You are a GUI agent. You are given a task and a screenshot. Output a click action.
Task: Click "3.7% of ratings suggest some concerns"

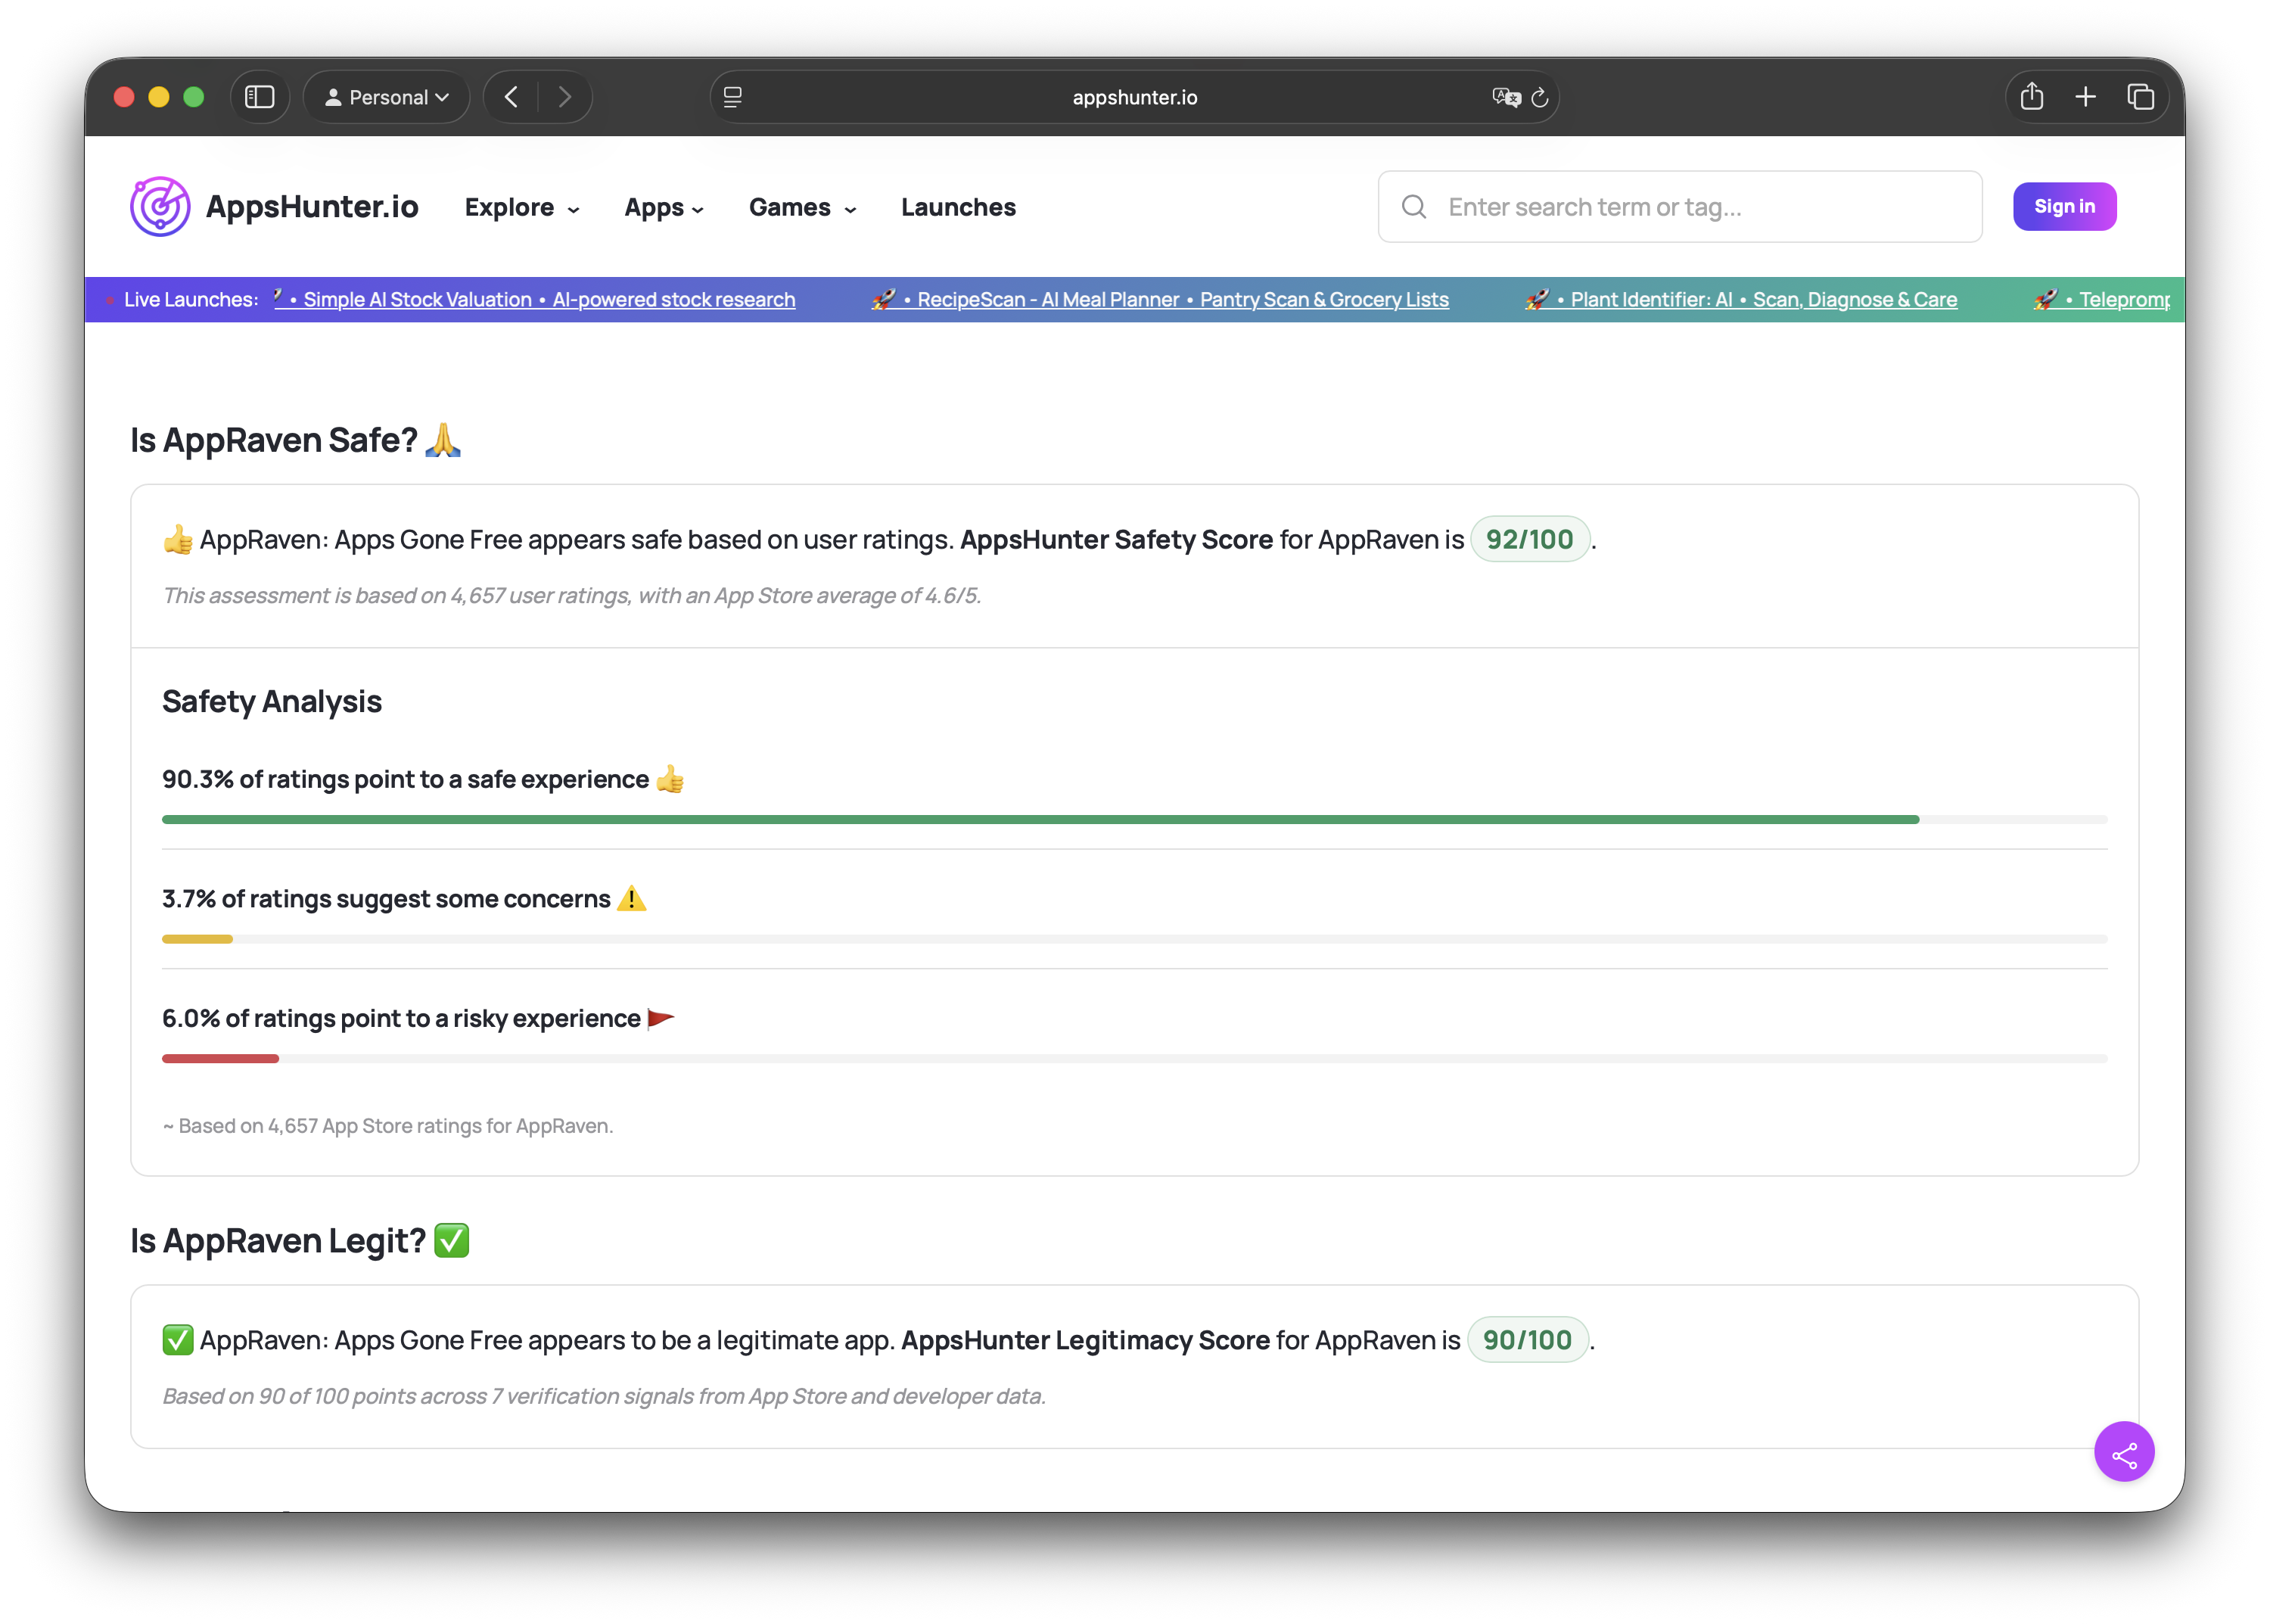pyautogui.click(x=386, y=899)
